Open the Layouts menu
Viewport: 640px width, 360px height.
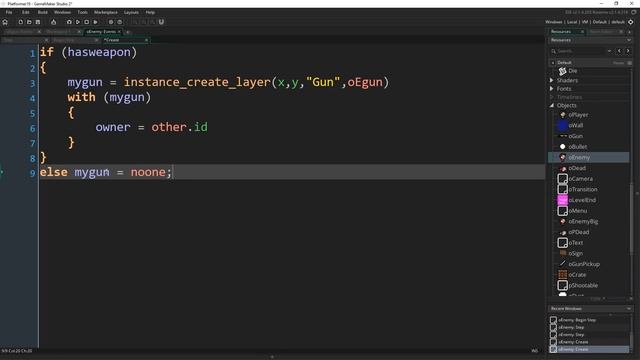(x=131, y=12)
